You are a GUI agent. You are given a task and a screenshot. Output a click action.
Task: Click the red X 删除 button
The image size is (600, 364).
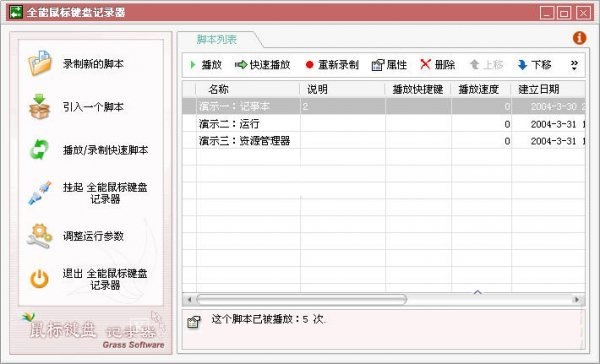coord(438,65)
